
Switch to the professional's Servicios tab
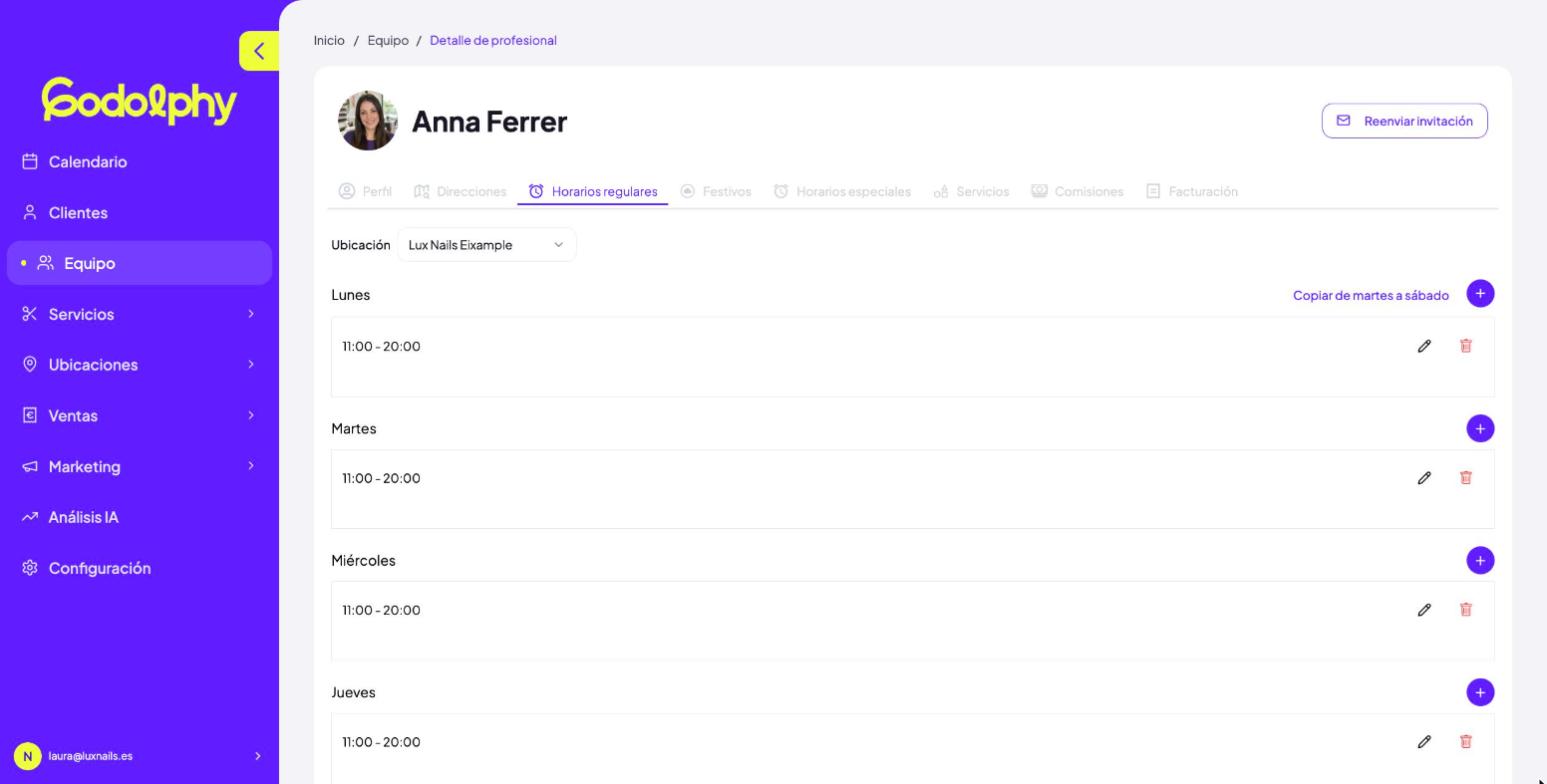click(x=971, y=191)
